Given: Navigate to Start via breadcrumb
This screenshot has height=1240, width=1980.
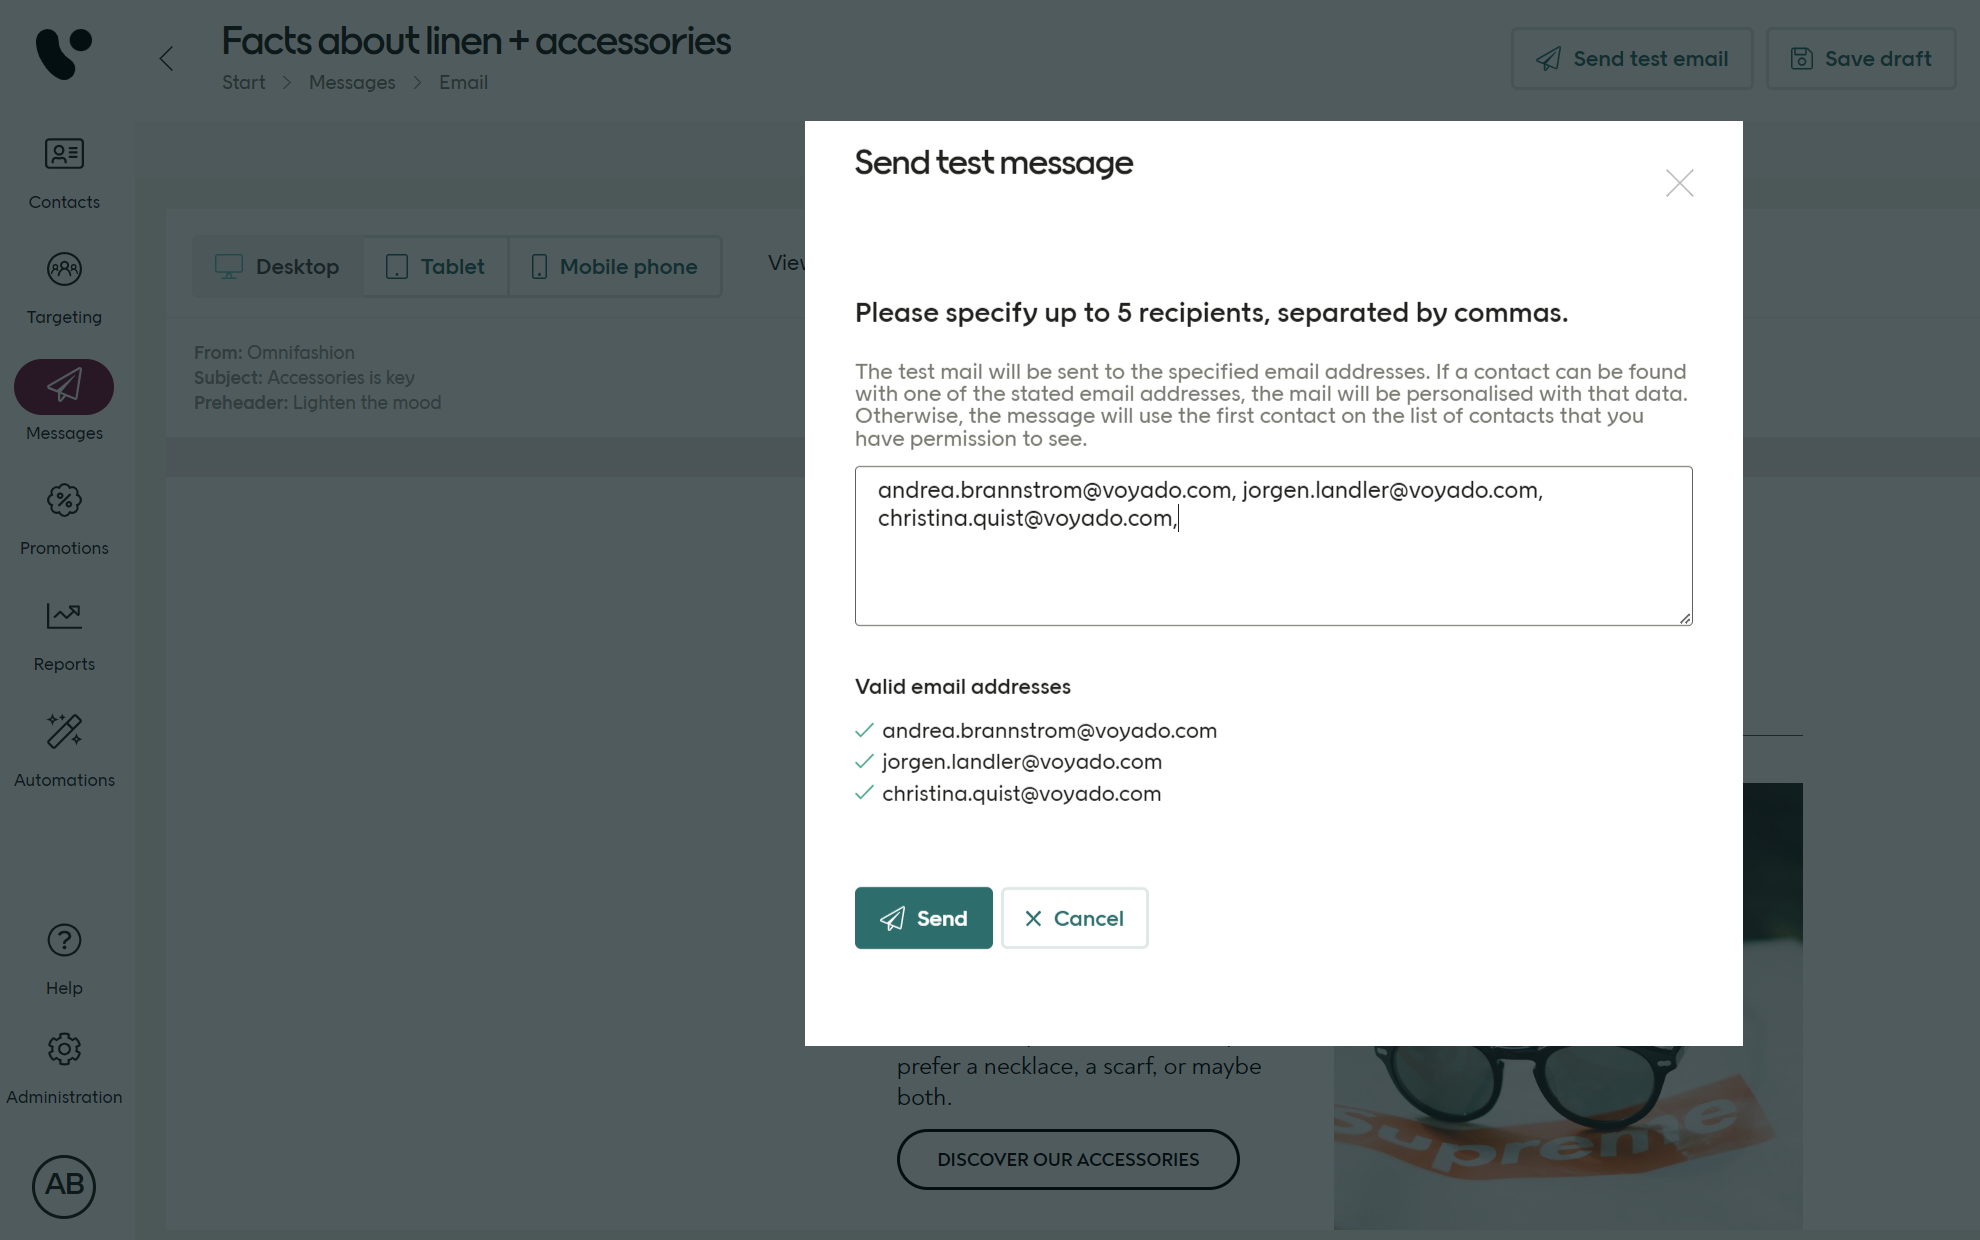Looking at the screenshot, I should point(243,82).
